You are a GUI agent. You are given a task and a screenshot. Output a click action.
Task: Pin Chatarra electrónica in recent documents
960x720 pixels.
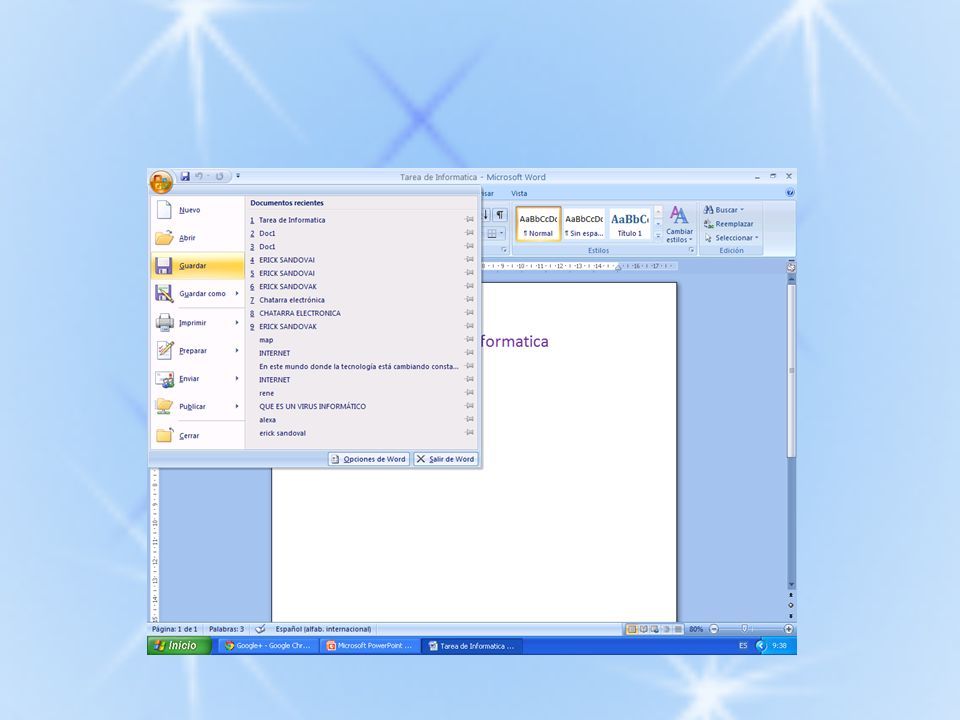(470, 299)
